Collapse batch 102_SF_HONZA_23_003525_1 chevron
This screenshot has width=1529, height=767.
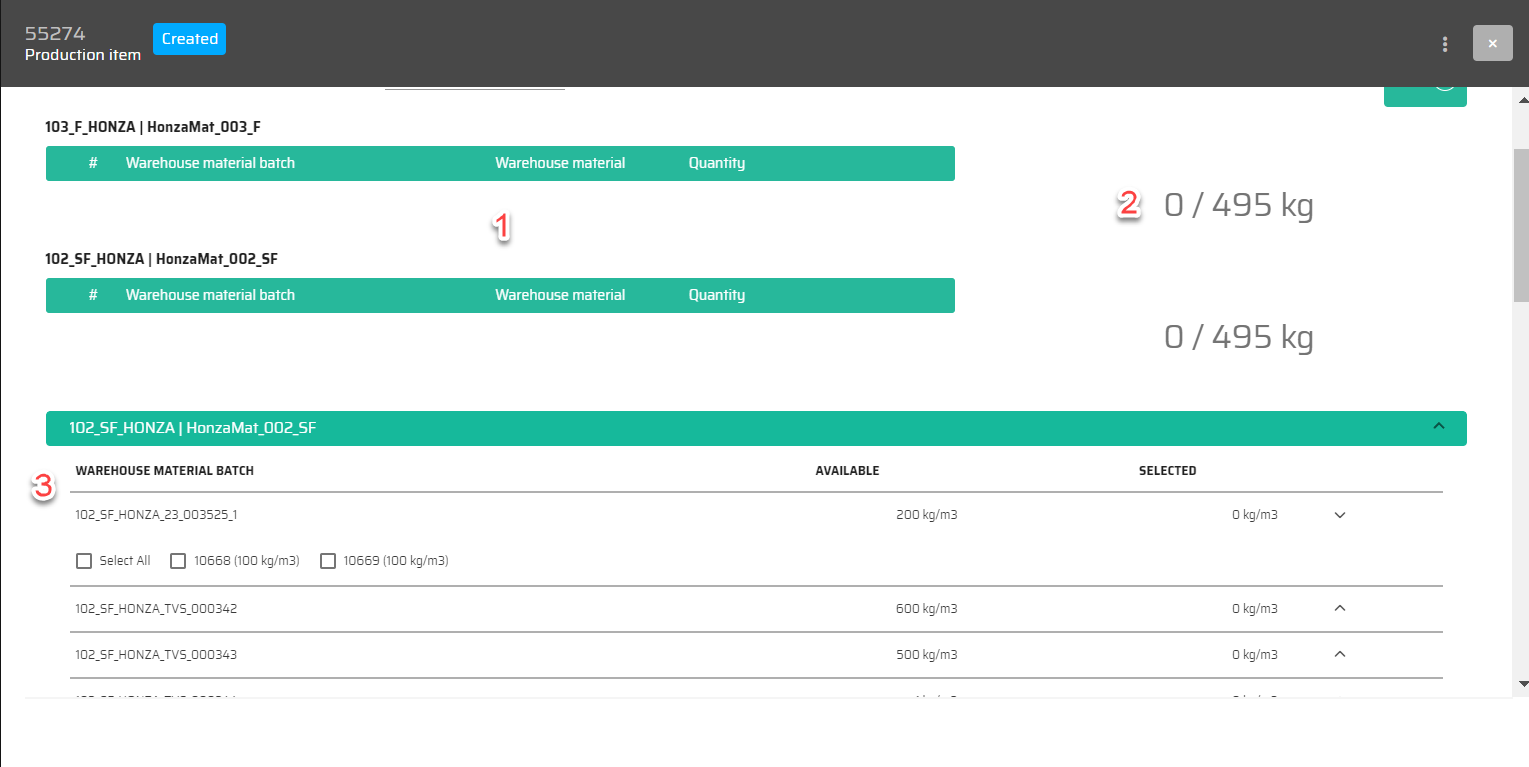[1341, 515]
